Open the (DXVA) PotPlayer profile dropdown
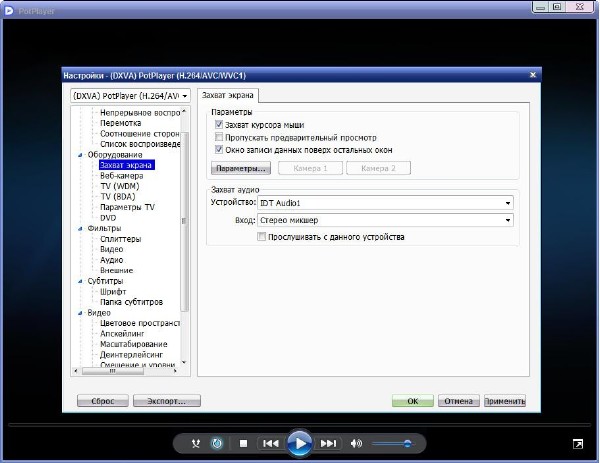Viewport: 600px width, 463px height. [130, 95]
